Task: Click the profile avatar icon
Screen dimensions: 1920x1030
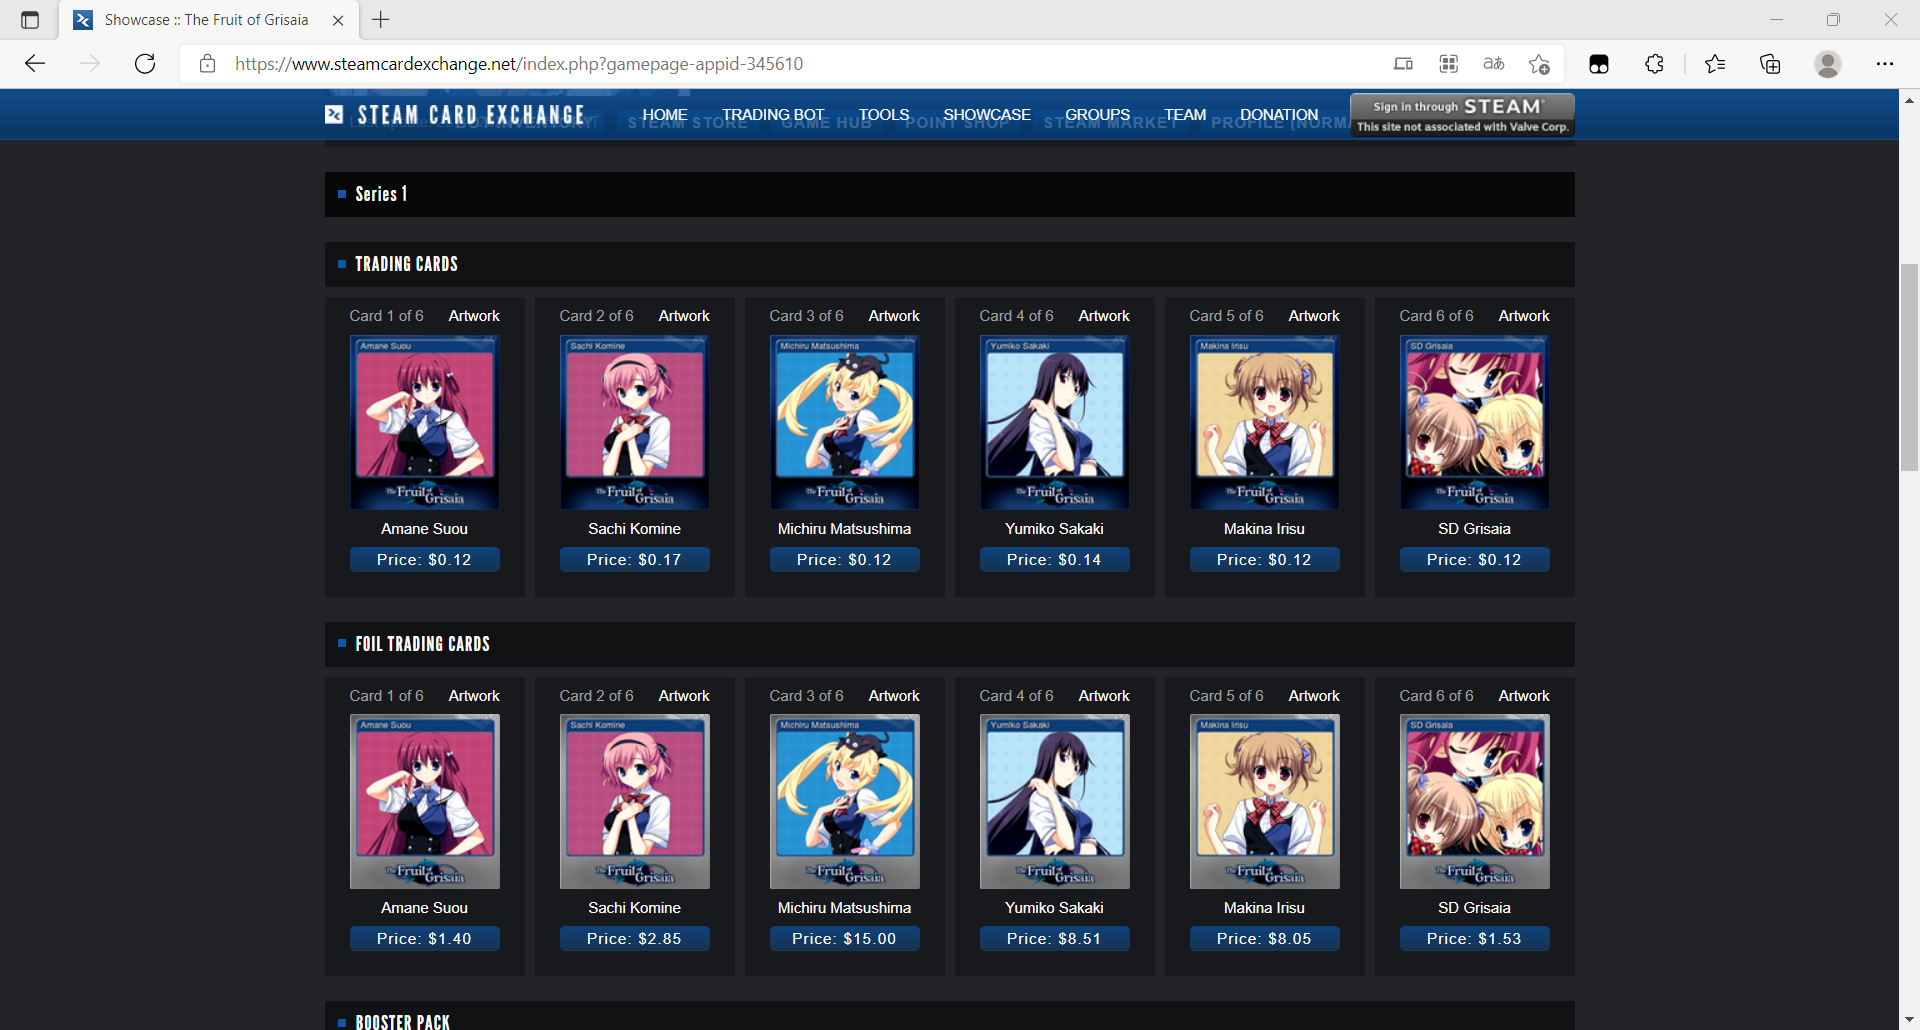Action: pyautogui.click(x=1828, y=64)
